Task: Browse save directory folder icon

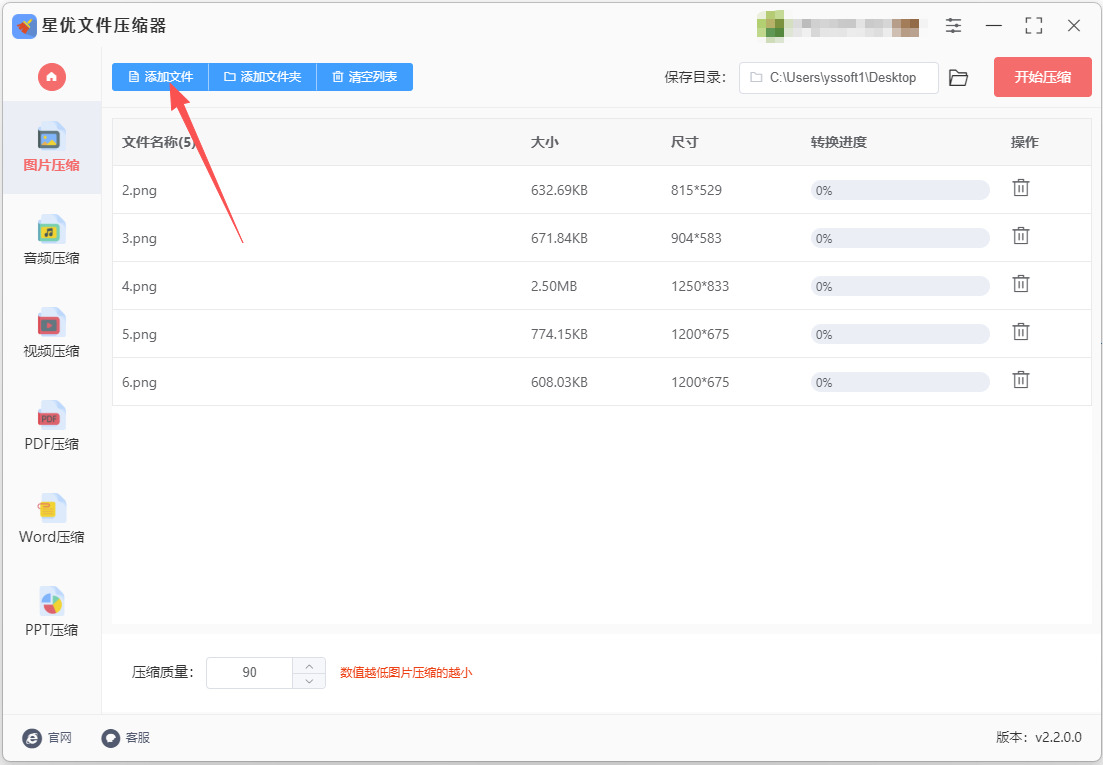Action: pyautogui.click(x=958, y=77)
